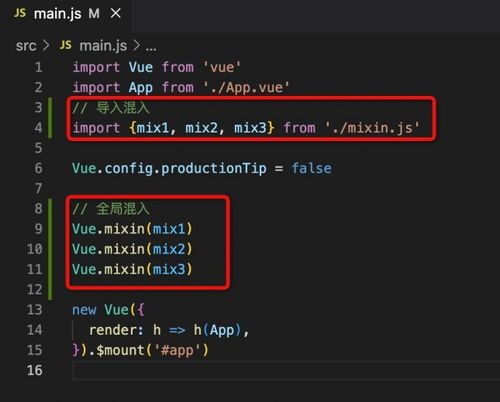
Task: Close the main.js editor tab
Action: click(x=116, y=14)
